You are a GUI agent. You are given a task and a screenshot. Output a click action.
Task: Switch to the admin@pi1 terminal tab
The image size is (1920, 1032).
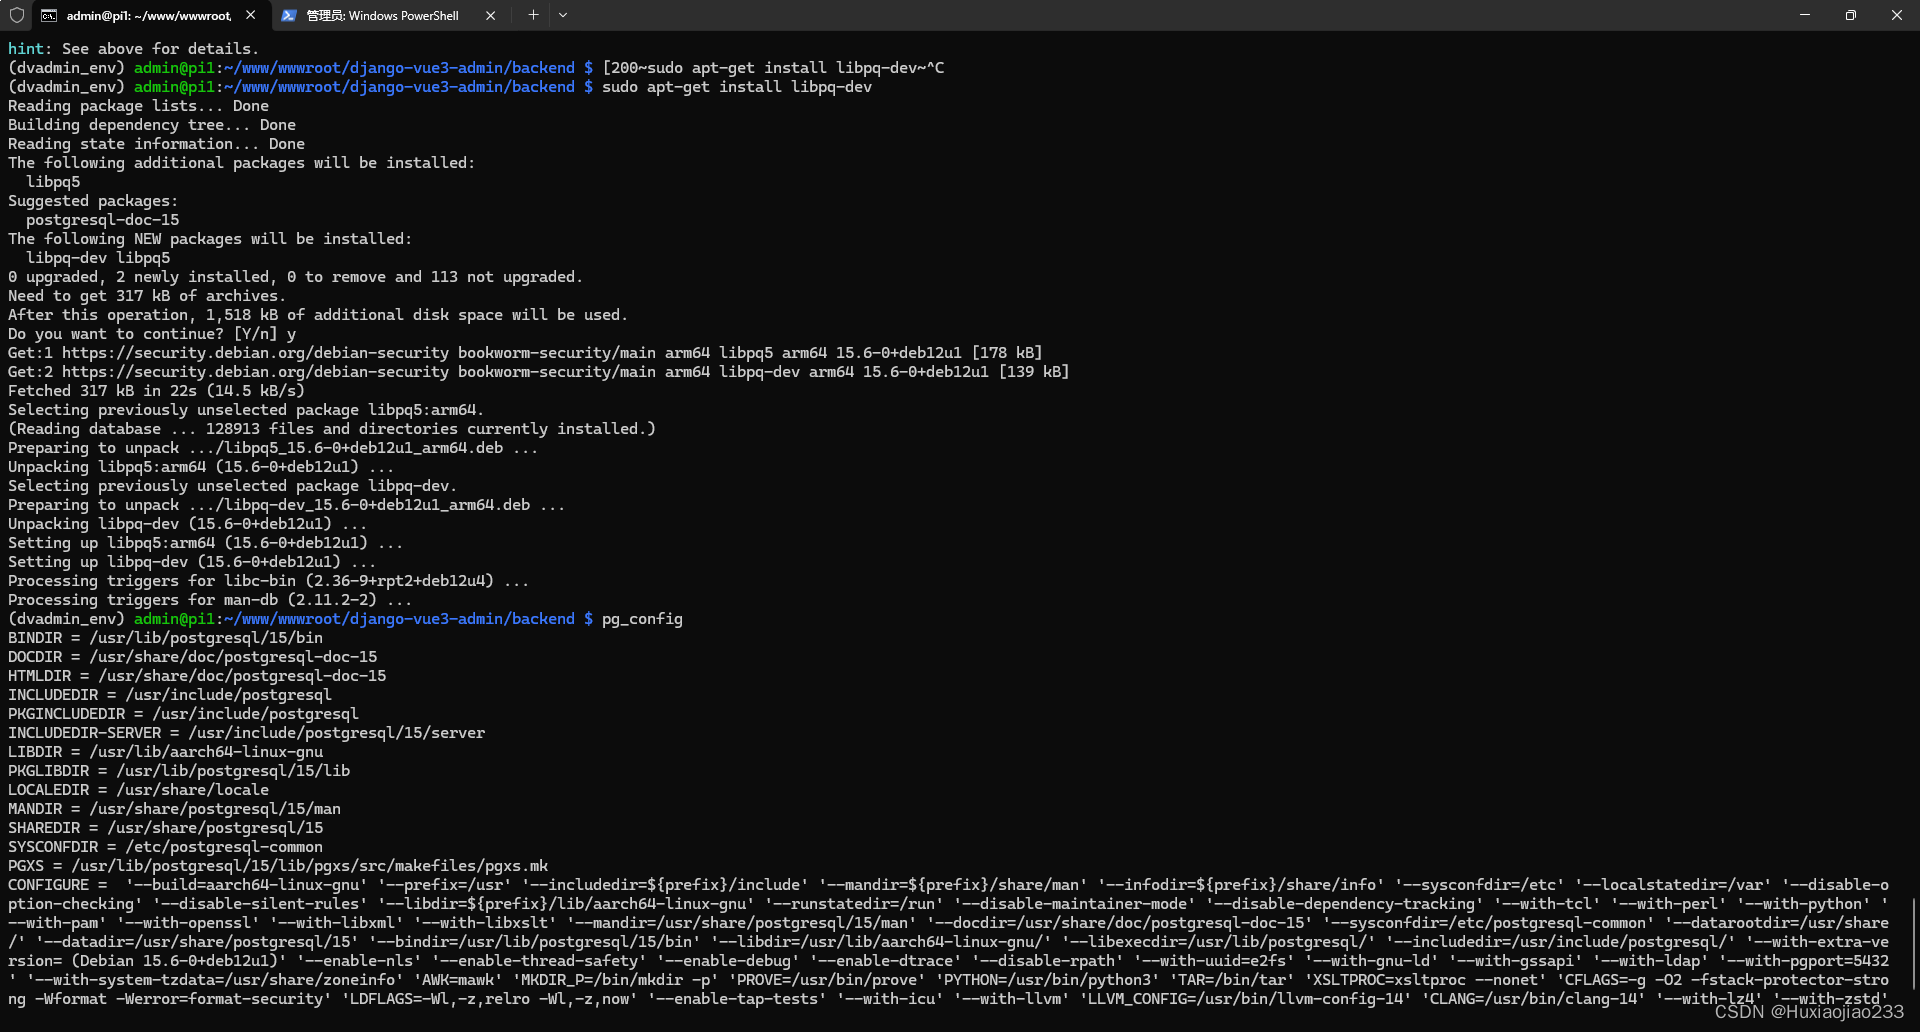coord(150,15)
